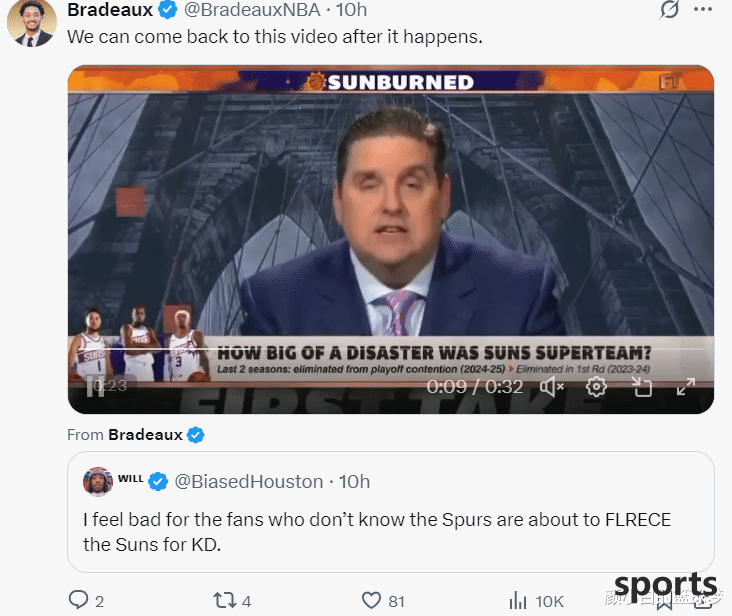Open the quoted tweet from @BiasedHouston
Screen dimensions: 732x616
391,512
